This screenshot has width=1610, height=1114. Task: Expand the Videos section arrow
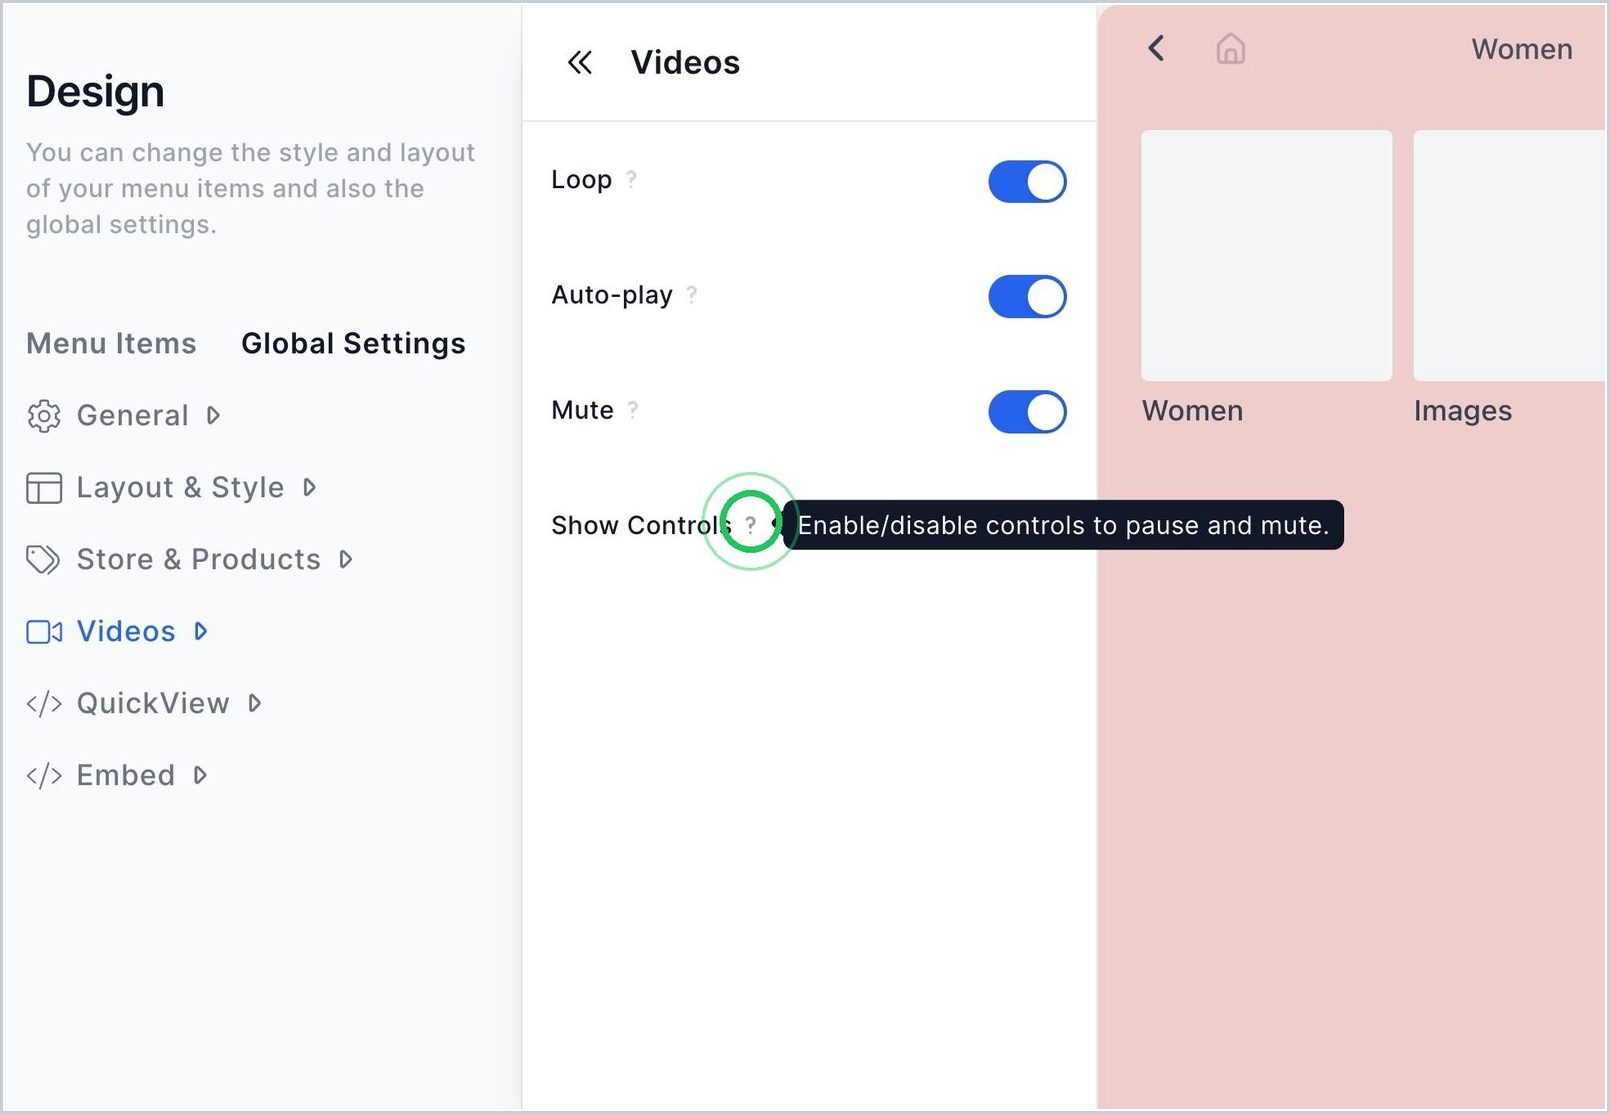[200, 631]
